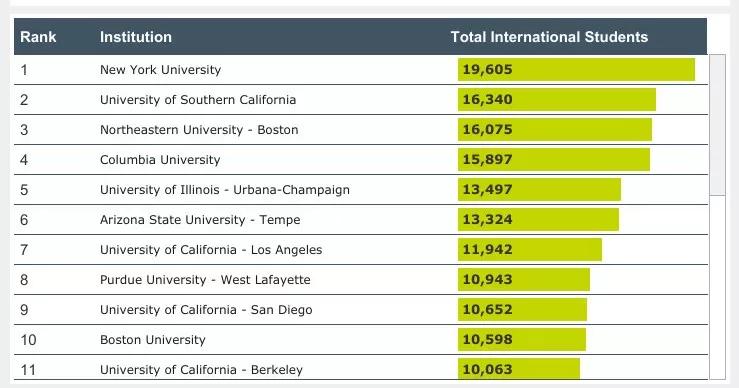This screenshot has width=739, height=388.
Task: Click the Total International Students header
Action: tap(549, 37)
